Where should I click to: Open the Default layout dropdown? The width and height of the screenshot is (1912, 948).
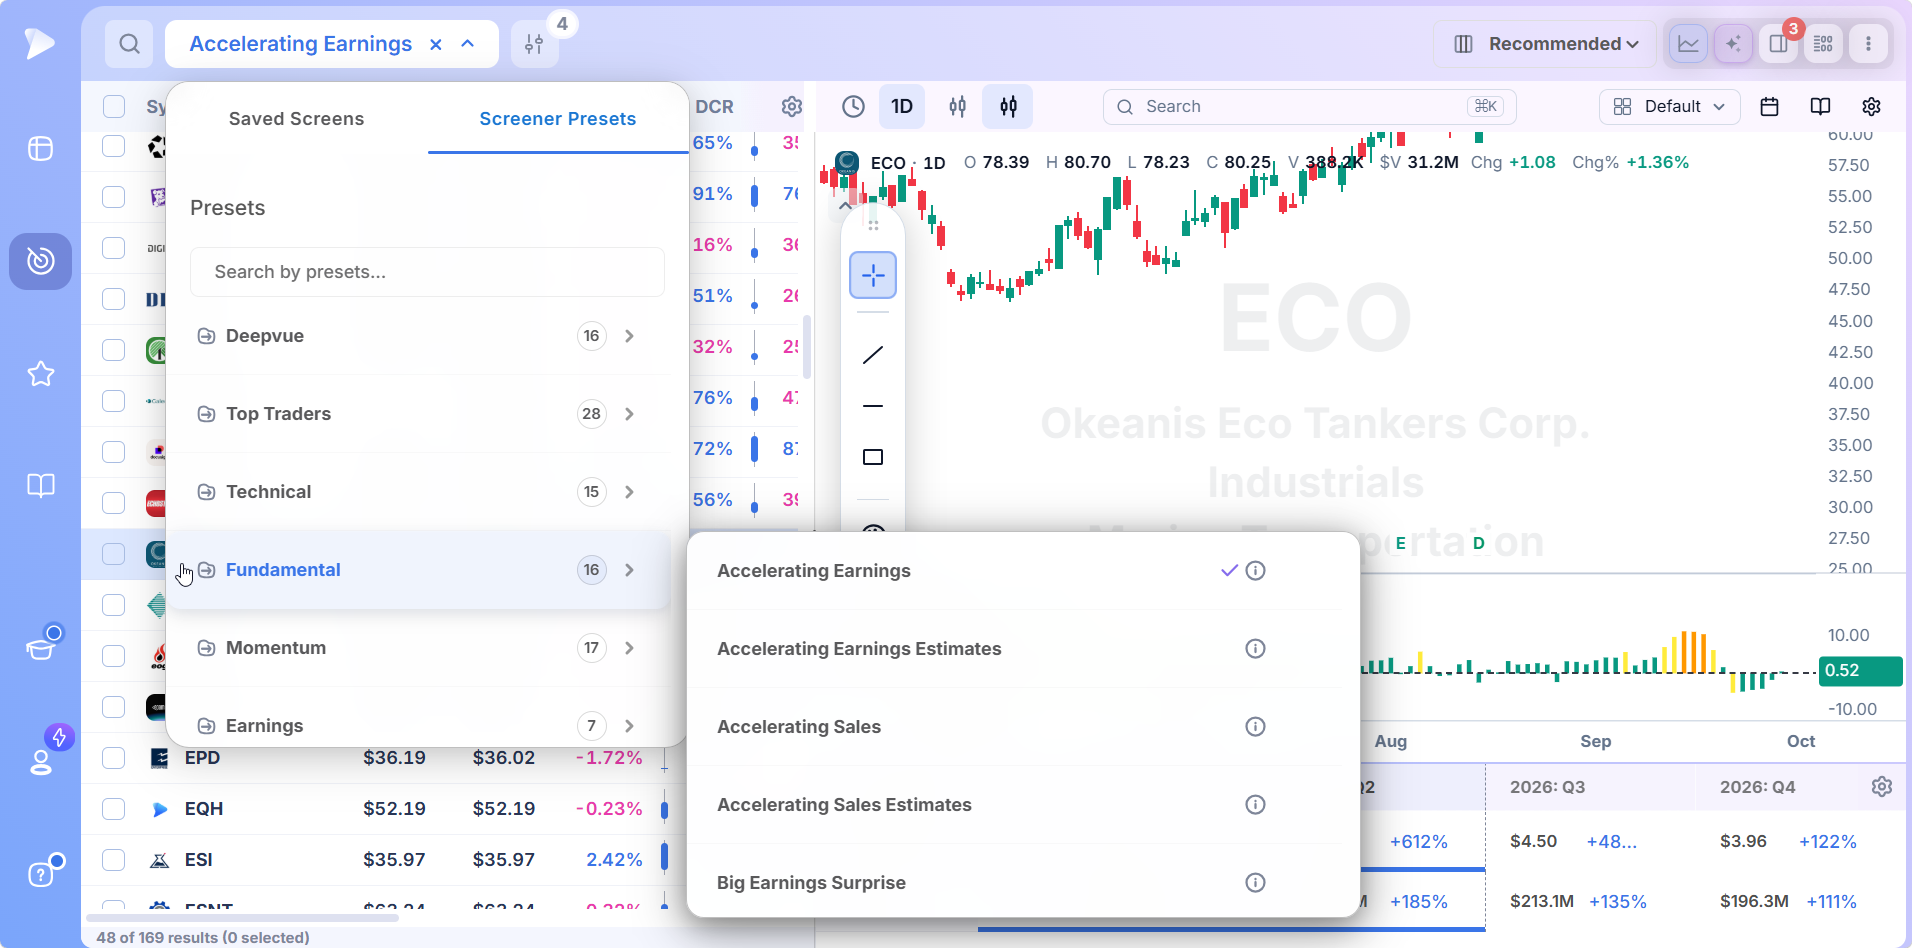(1669, 107)
